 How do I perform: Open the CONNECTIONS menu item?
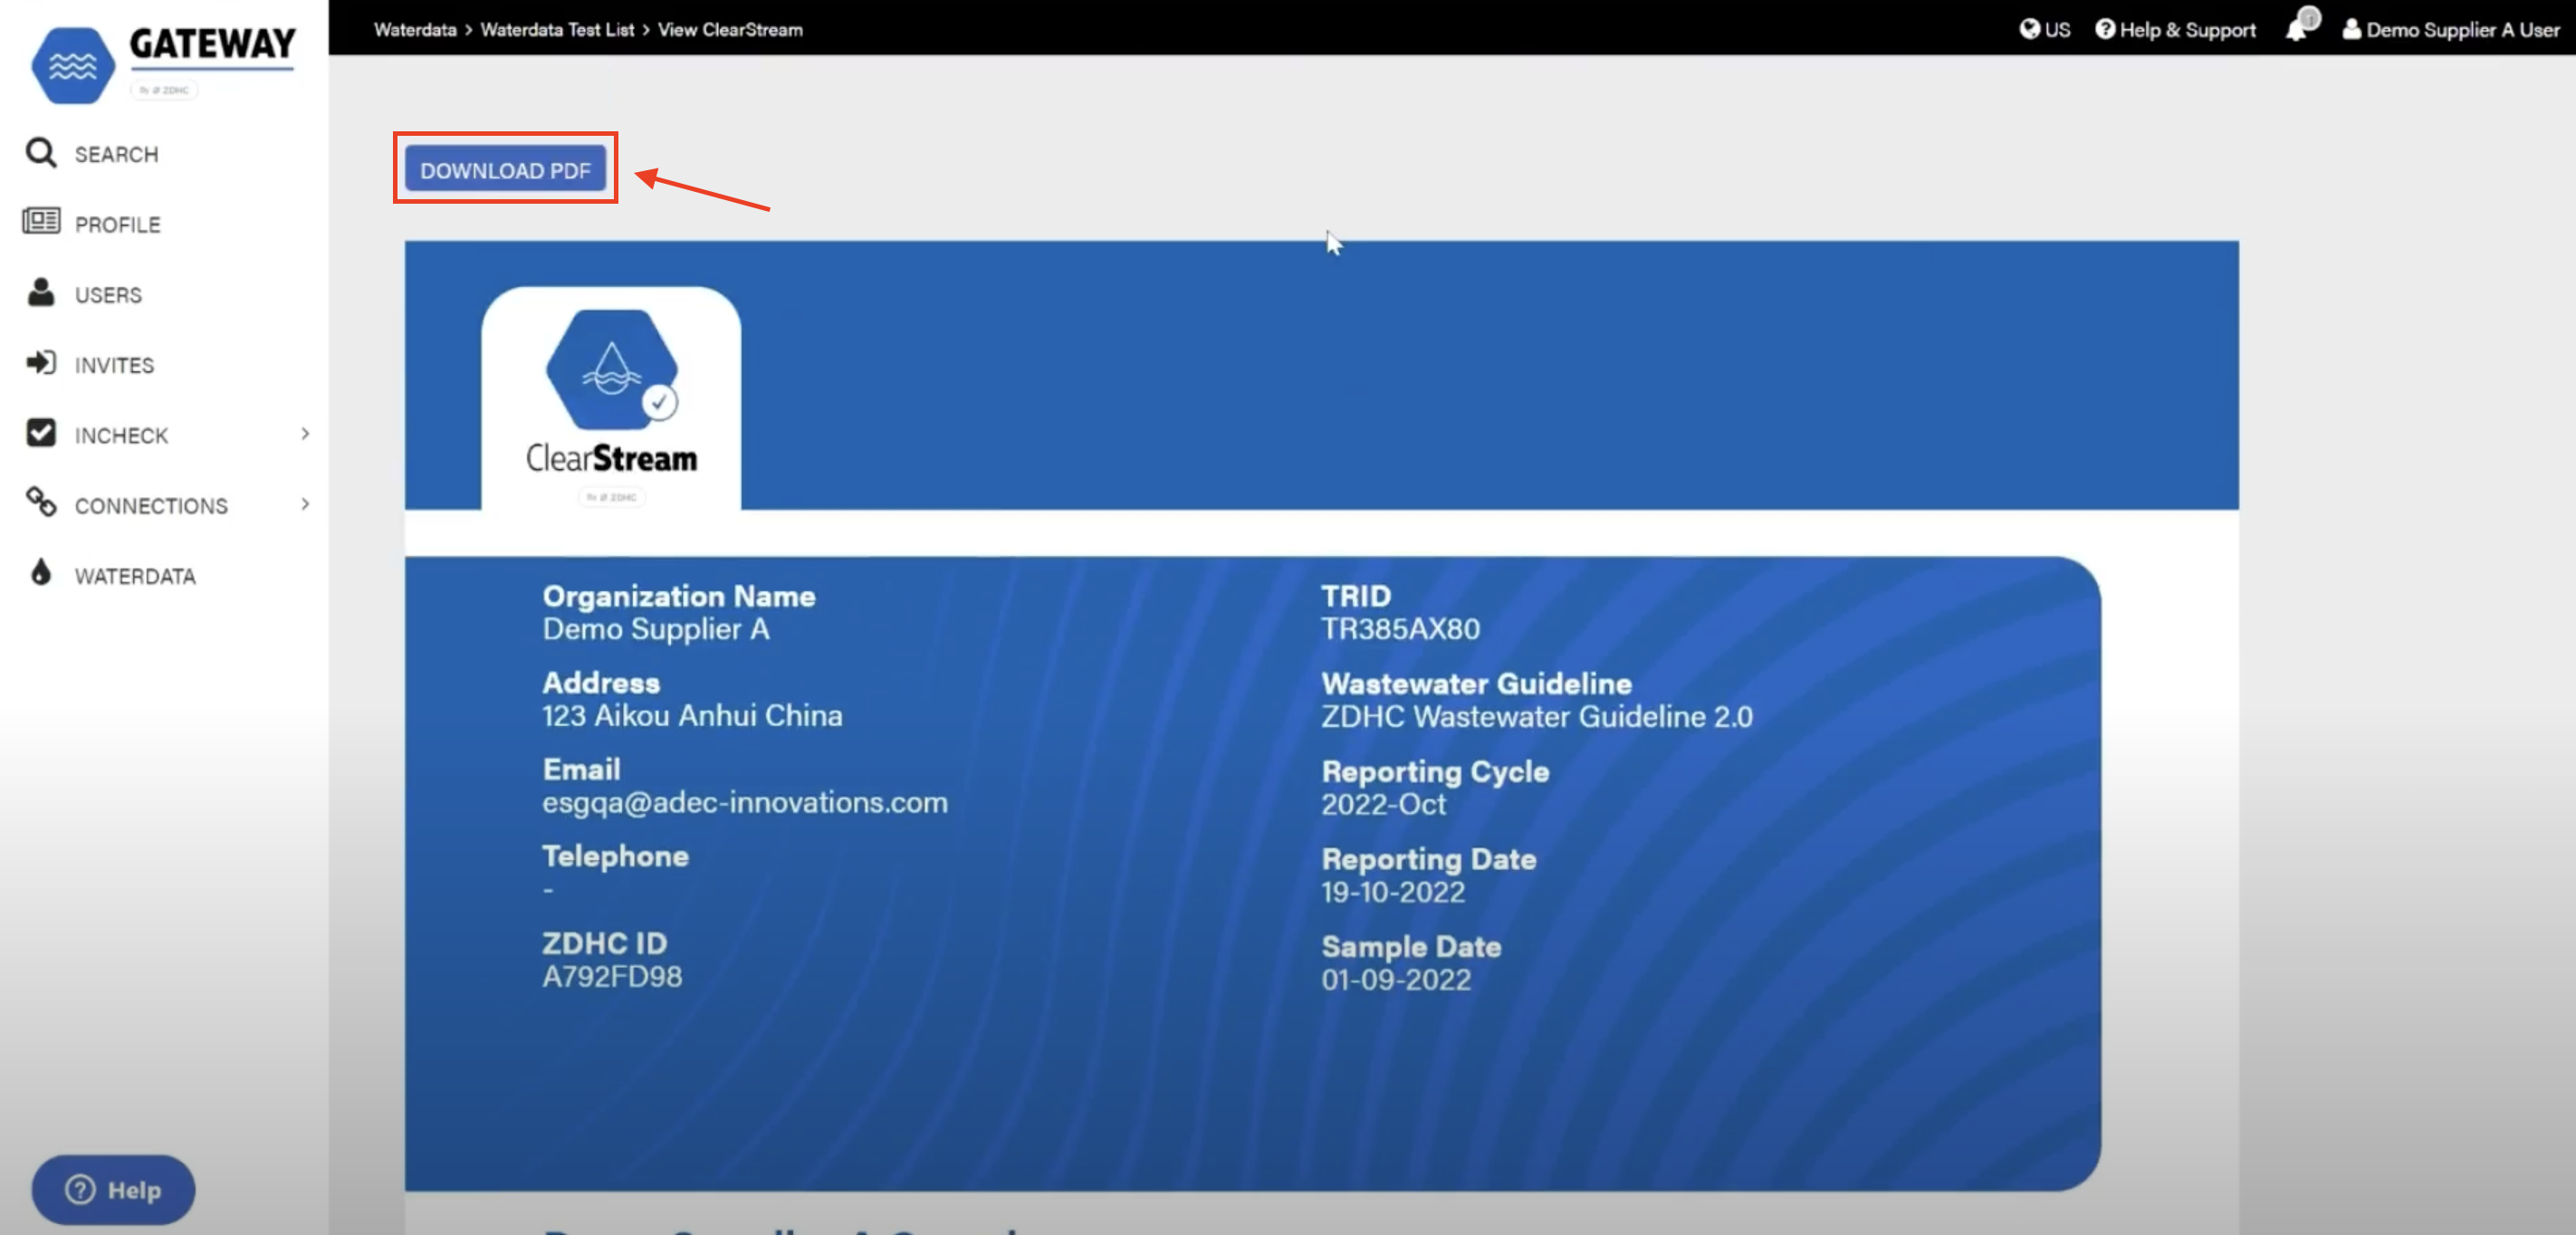pyautogui.click(x=151, y=506)
